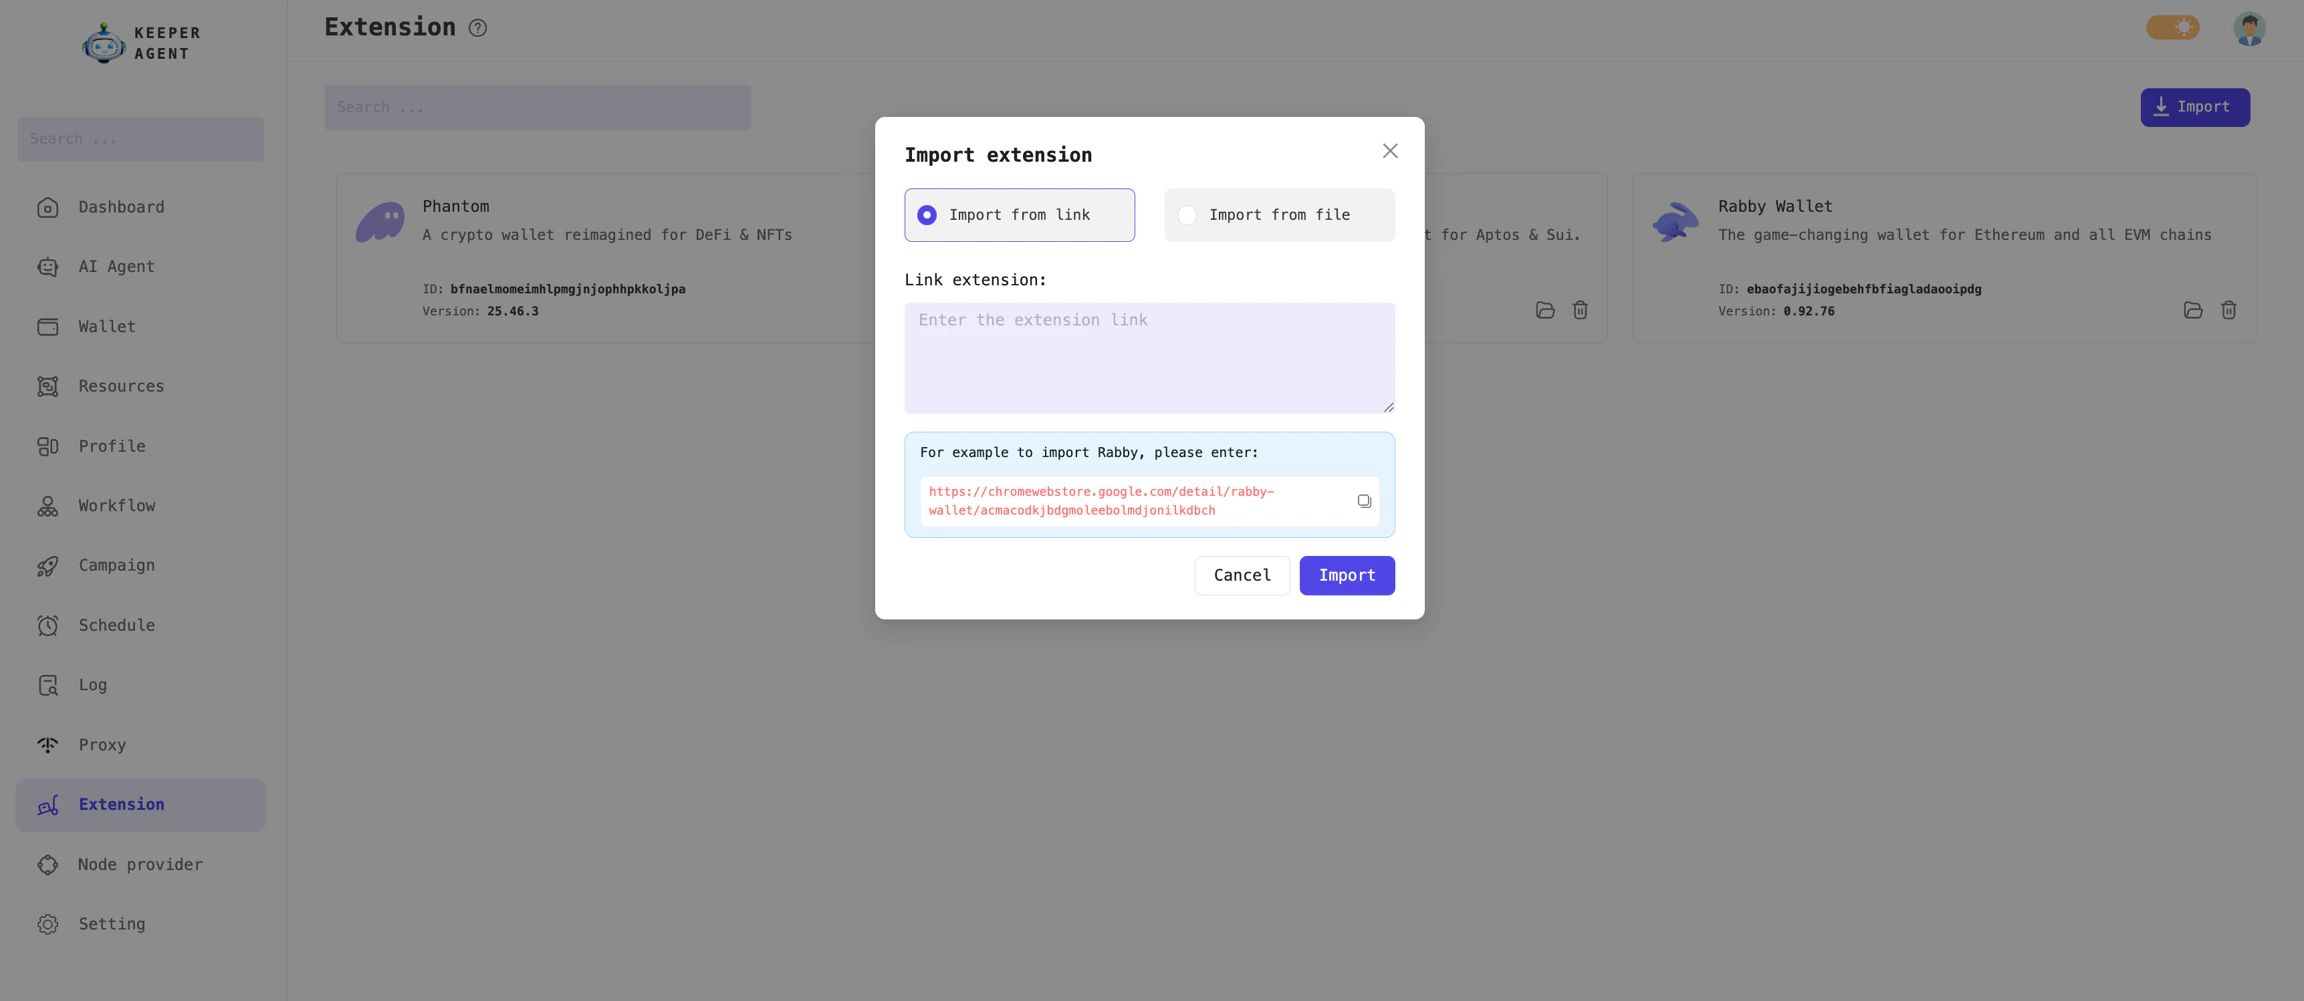This screenshot has width=2304, height=1001.
Task: Click the Schedule clock icon
Action: [x=48, y=625]
